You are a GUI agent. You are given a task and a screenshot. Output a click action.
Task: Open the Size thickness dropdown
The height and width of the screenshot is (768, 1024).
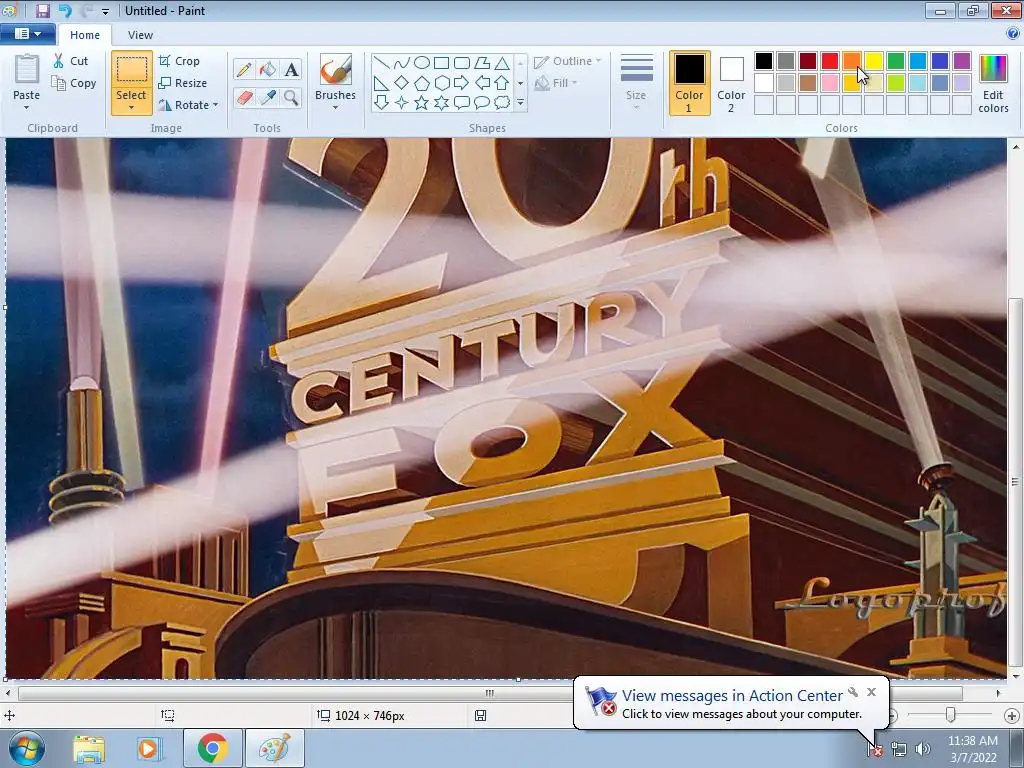click(636, 82)
